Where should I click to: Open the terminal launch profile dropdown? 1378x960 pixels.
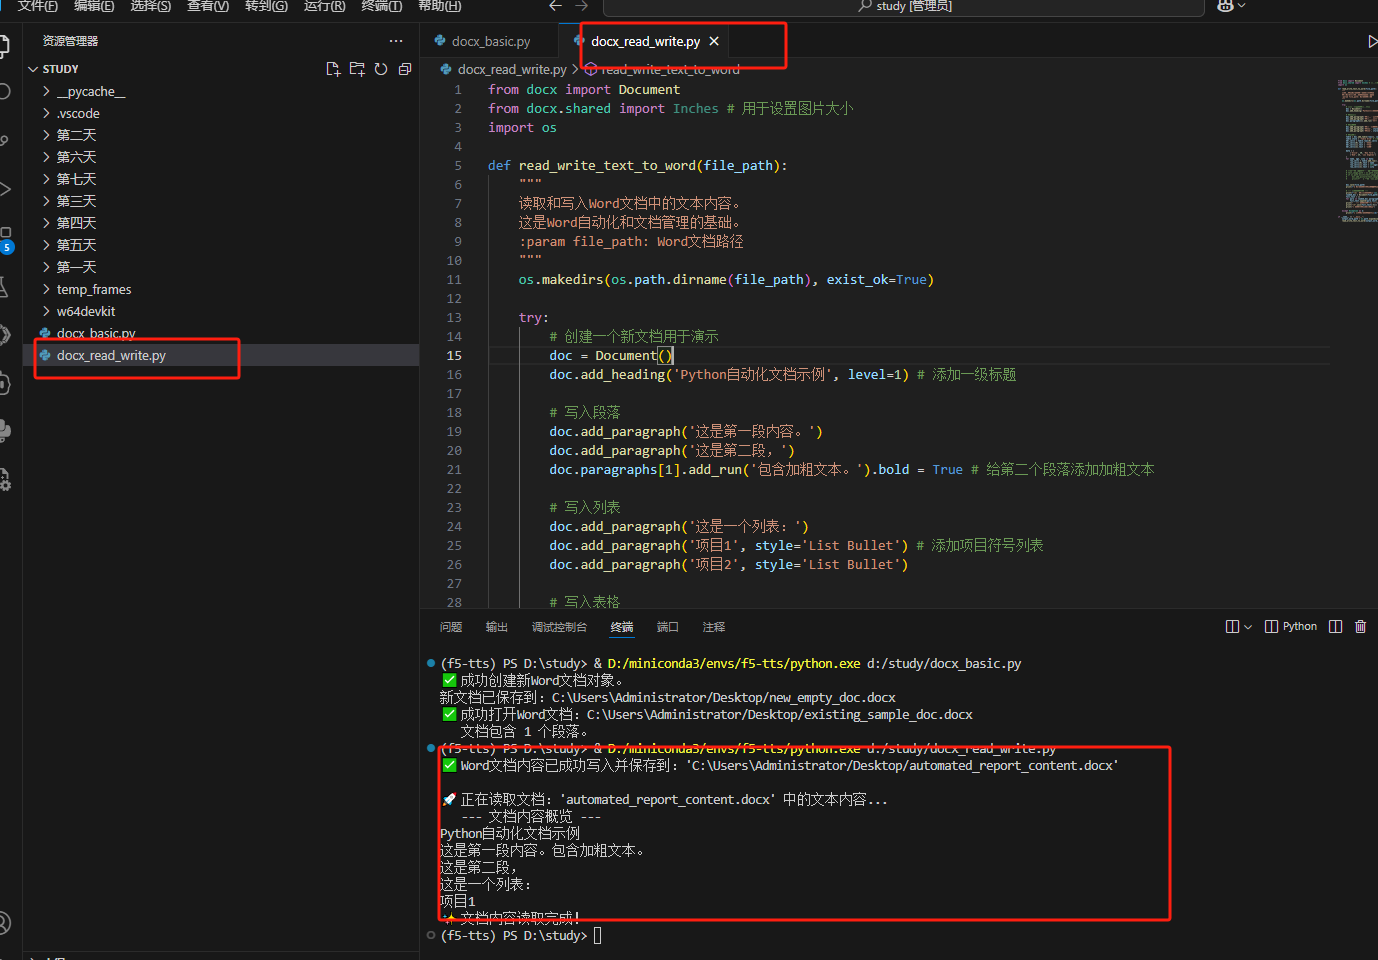point(1247,627)
